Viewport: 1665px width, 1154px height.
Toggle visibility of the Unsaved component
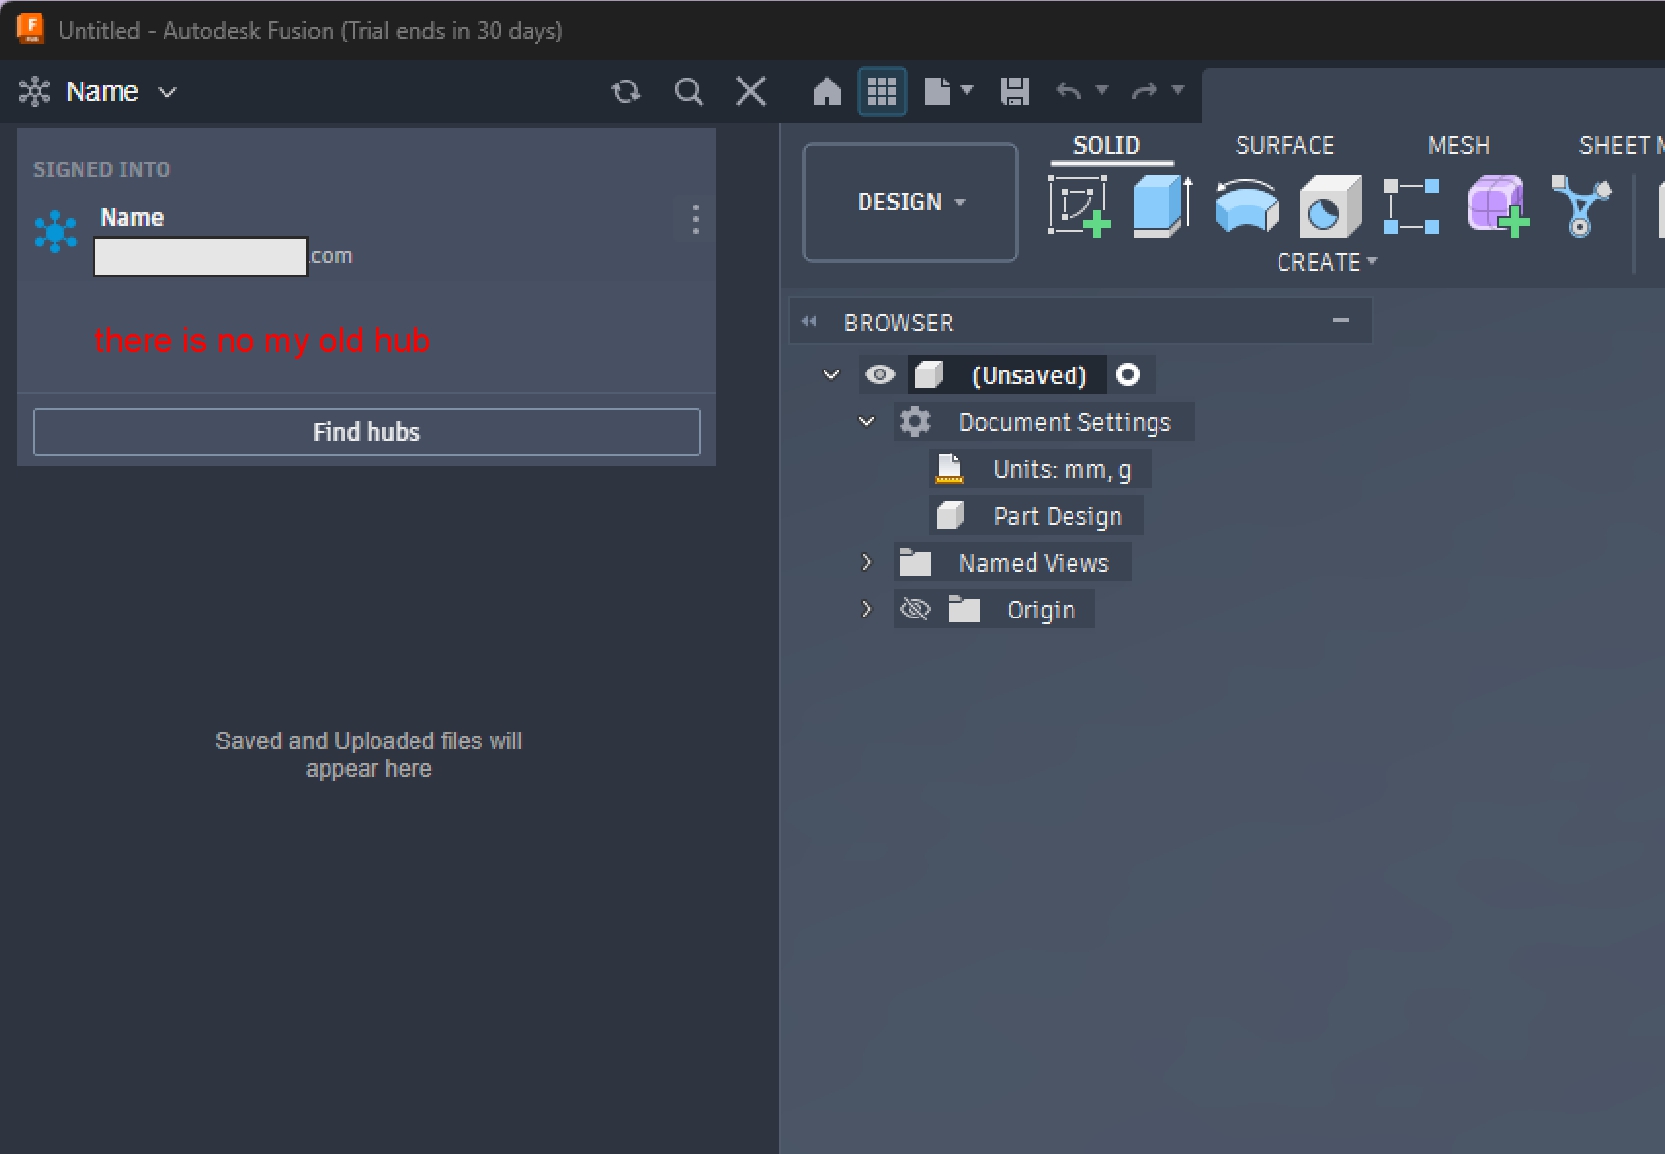(x=880, y=375)
